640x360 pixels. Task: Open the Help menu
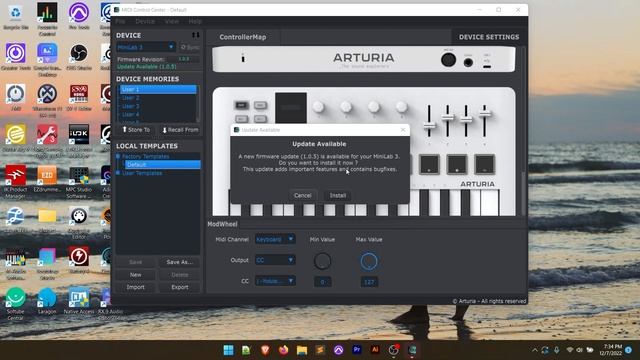click(x=195, y=21)
